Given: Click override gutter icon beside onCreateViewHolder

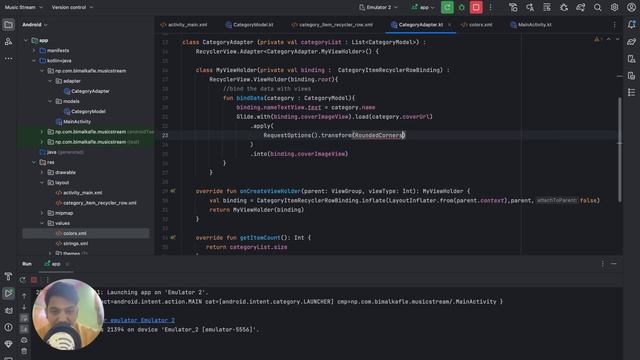Looking at the screenshot, I should pyautogui.click(x=173, y=191).
